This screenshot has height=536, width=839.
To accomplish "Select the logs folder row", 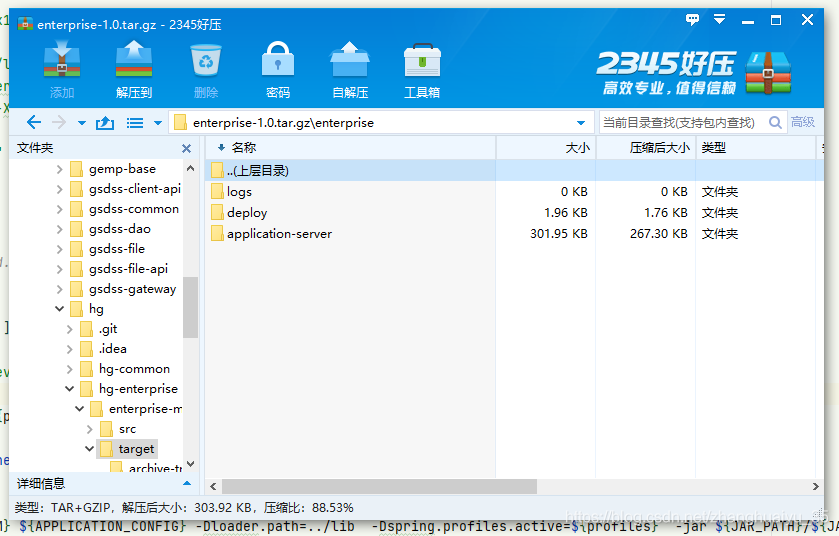I will [x=514, y=192].
